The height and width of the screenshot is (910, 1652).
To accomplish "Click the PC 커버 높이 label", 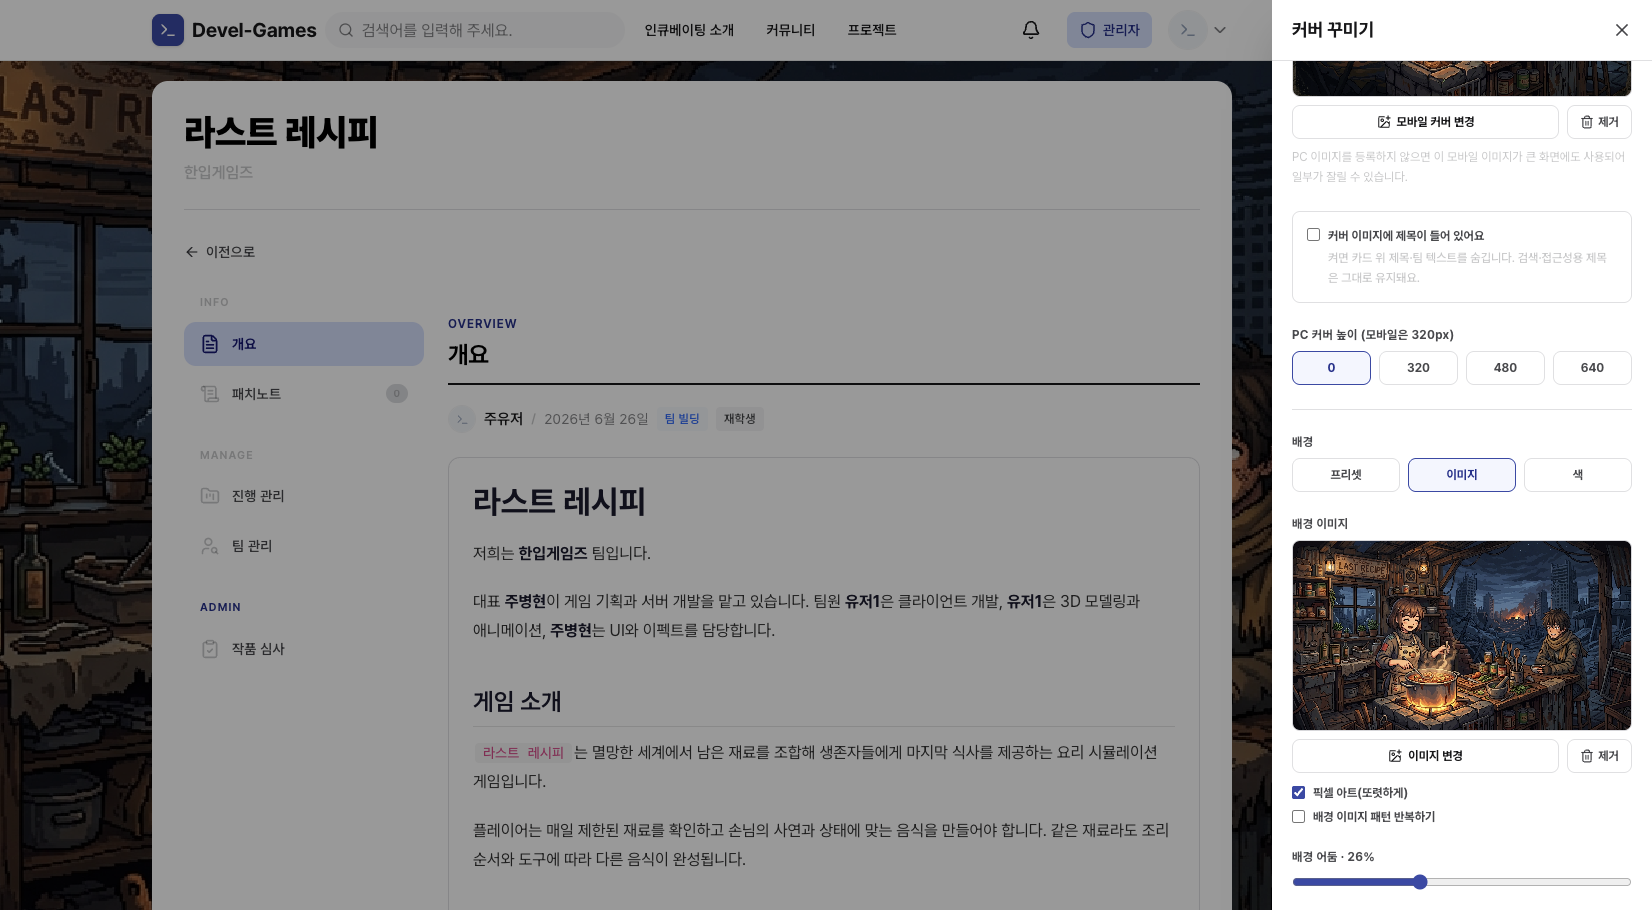I will [1373, 335].
